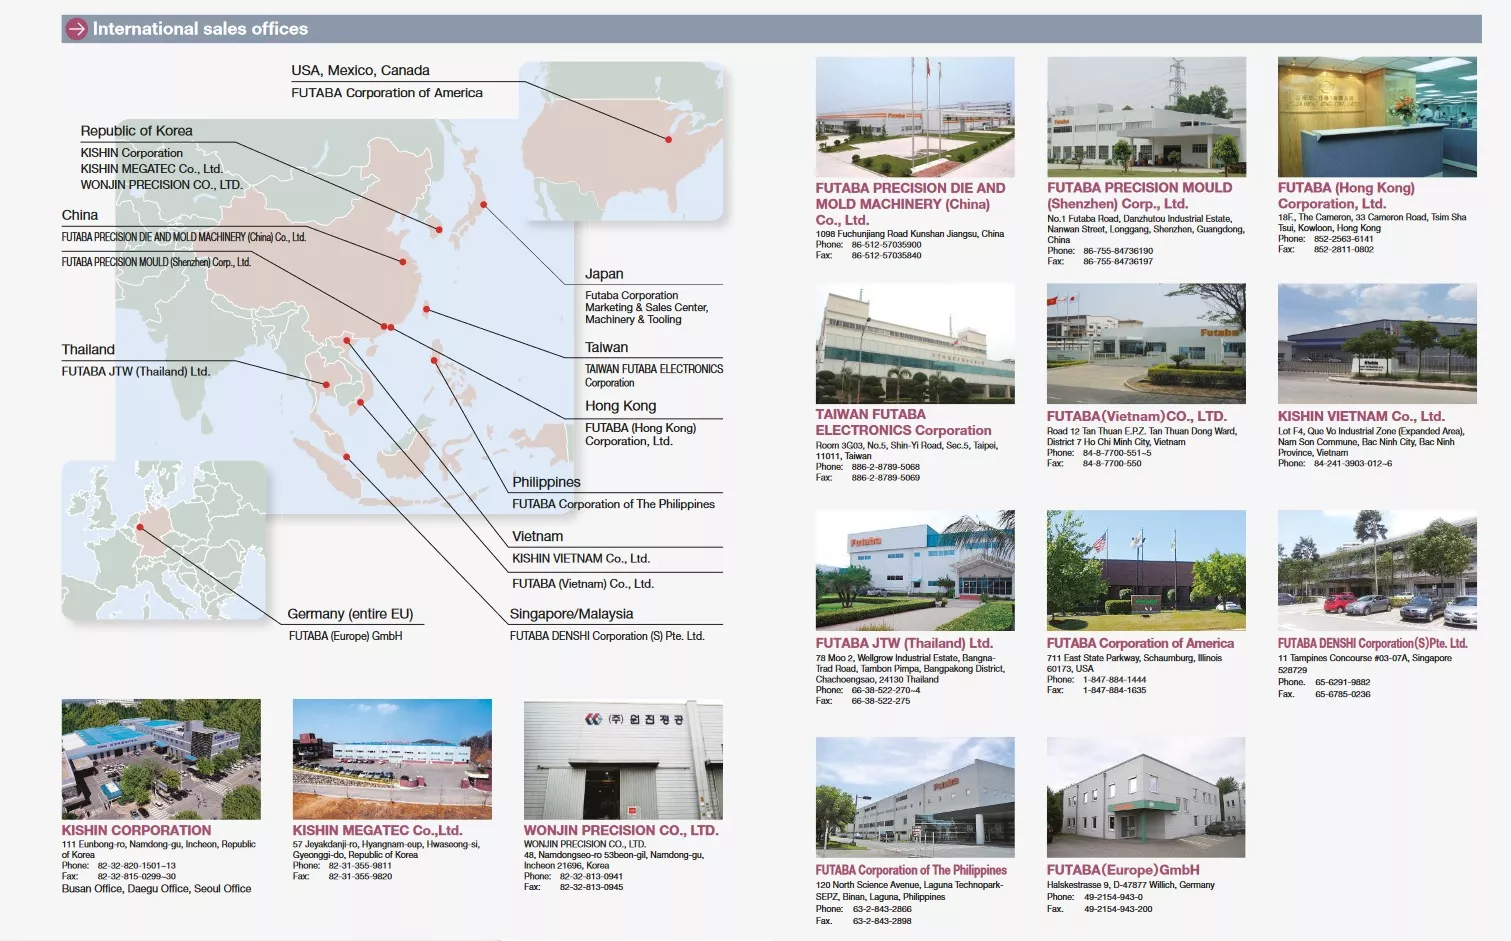Click the FUTABA JTW (Thailand) Ltd. map entry
Screen dimensions: 1511x941
point(136,372)
